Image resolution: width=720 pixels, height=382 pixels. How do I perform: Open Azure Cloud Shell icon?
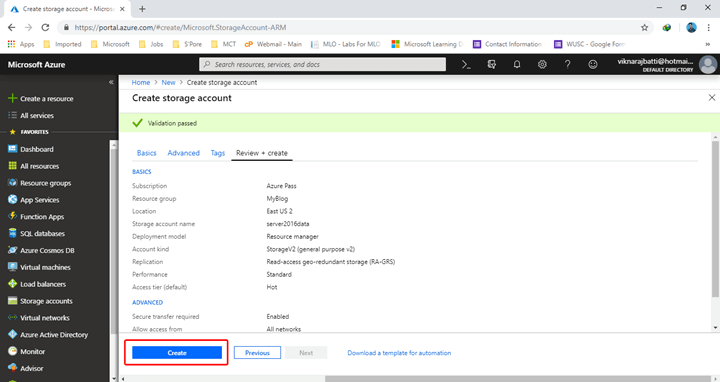click(466, 65)
